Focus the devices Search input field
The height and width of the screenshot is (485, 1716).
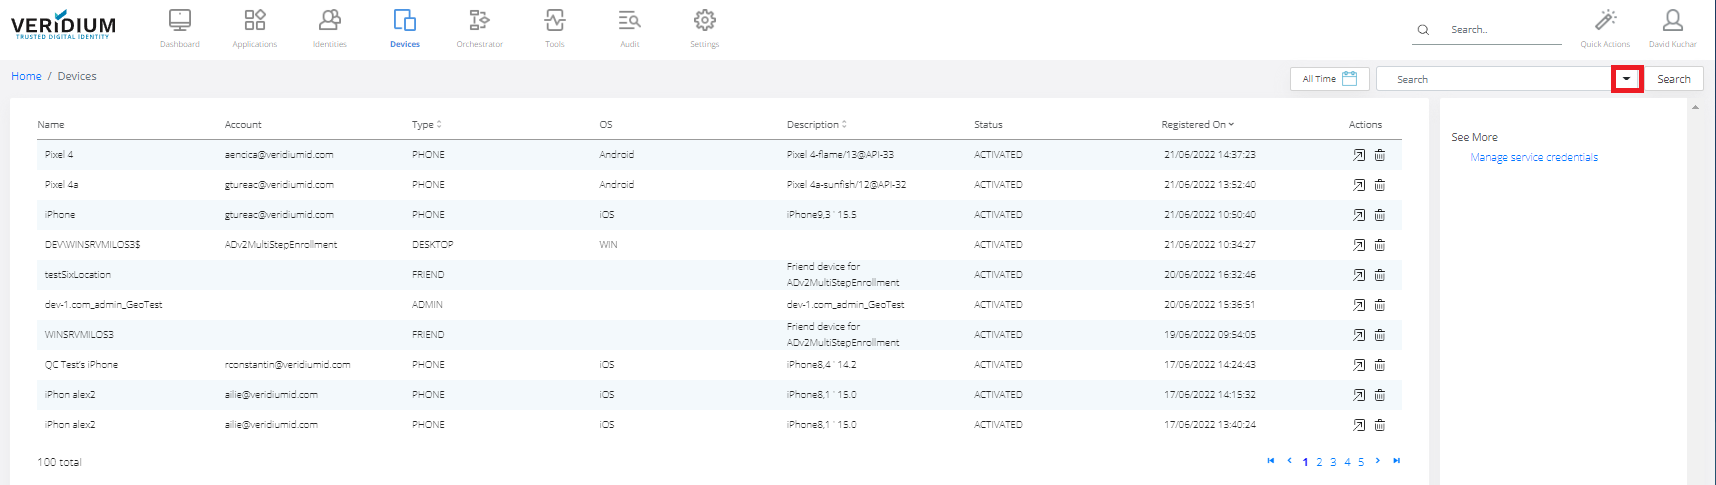[x=1493, y=79]
